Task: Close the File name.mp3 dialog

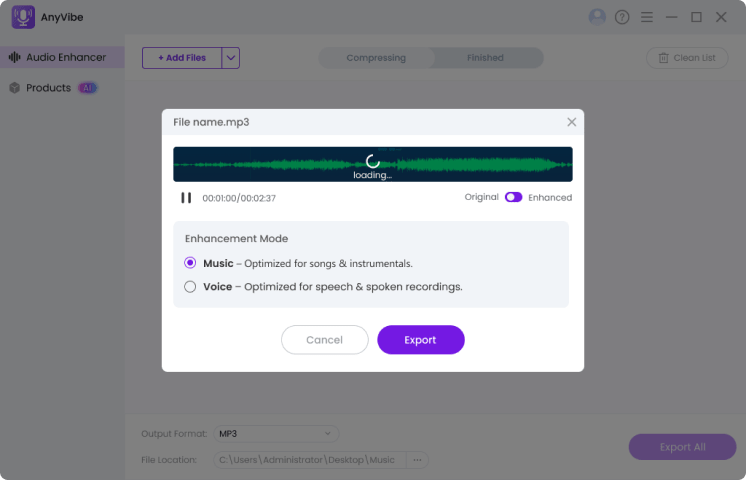Action: click(x=571, y=122)
